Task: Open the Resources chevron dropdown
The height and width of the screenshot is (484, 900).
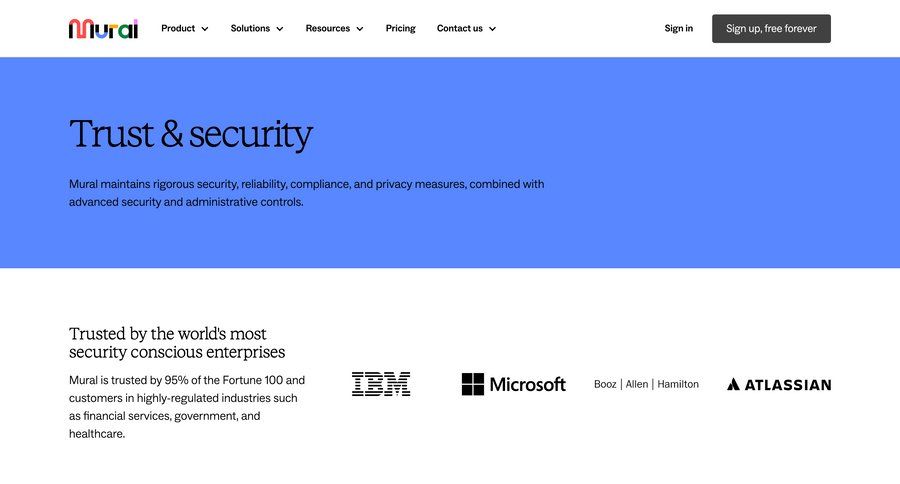Action: tap(360, 29)
